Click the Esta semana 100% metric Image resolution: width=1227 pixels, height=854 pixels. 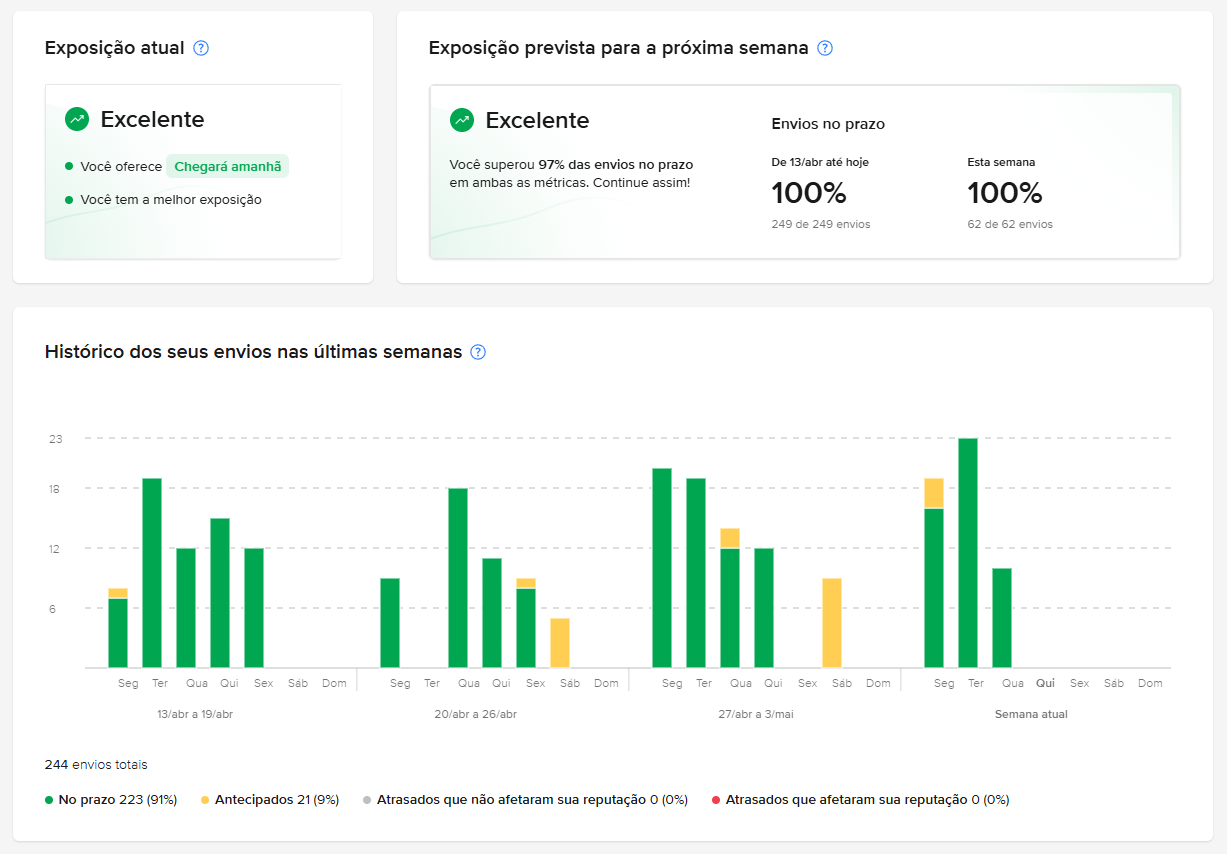(1005, 193)
